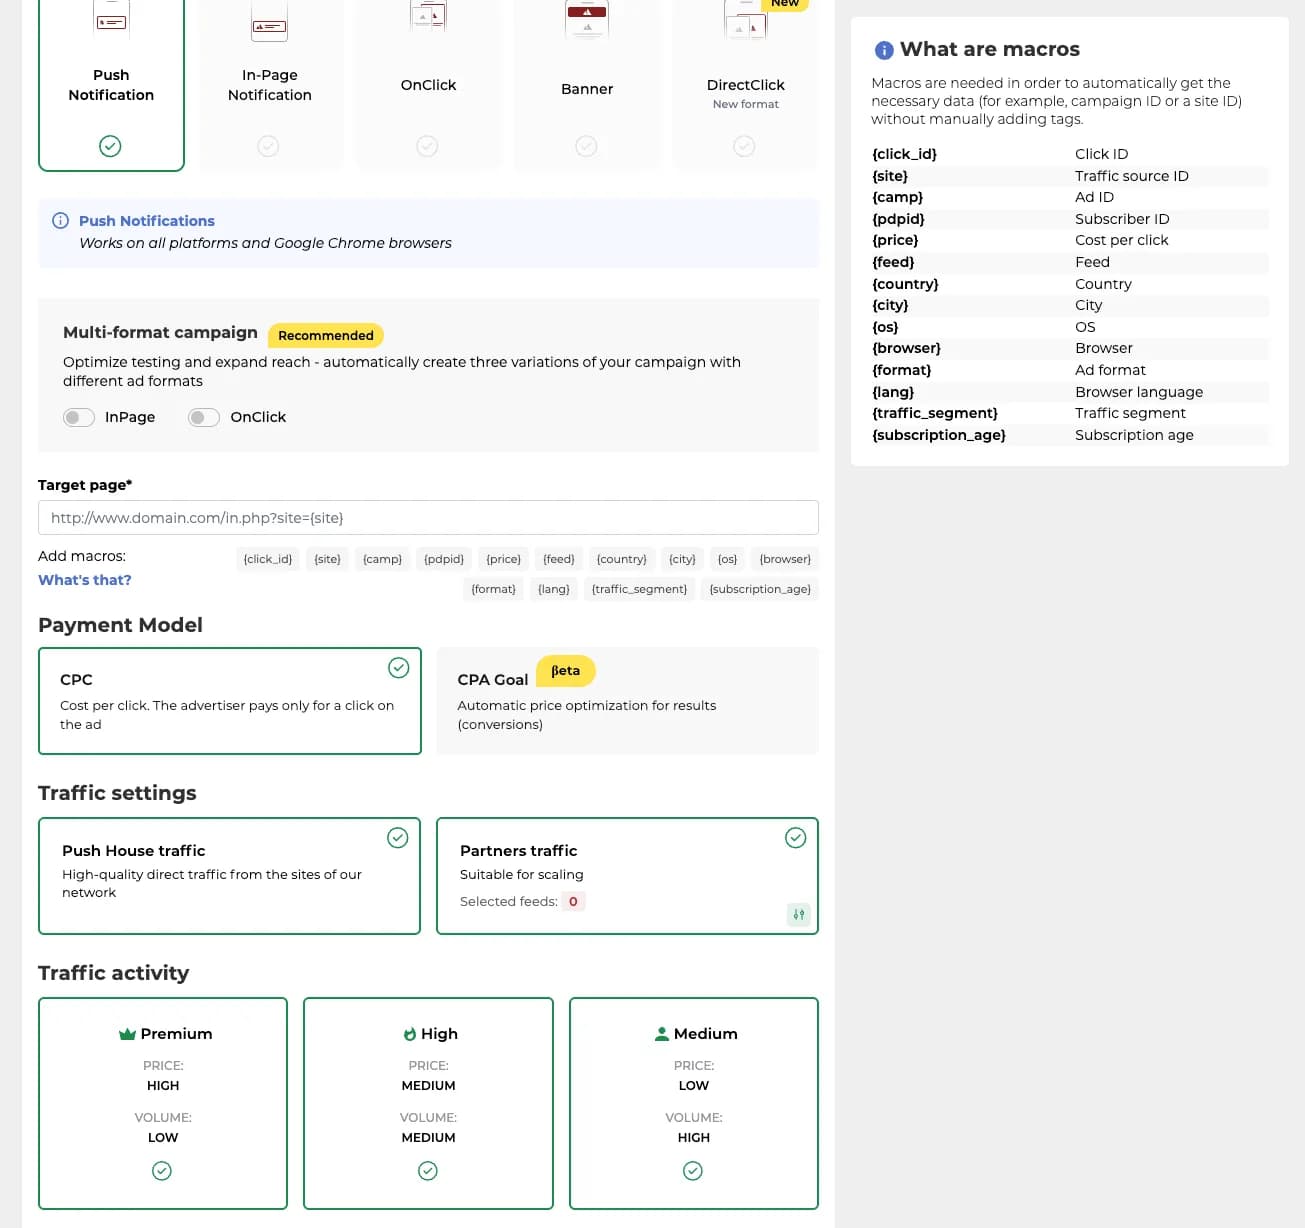
Task: Click the Medium person icon
Action: click(661, 1034)
